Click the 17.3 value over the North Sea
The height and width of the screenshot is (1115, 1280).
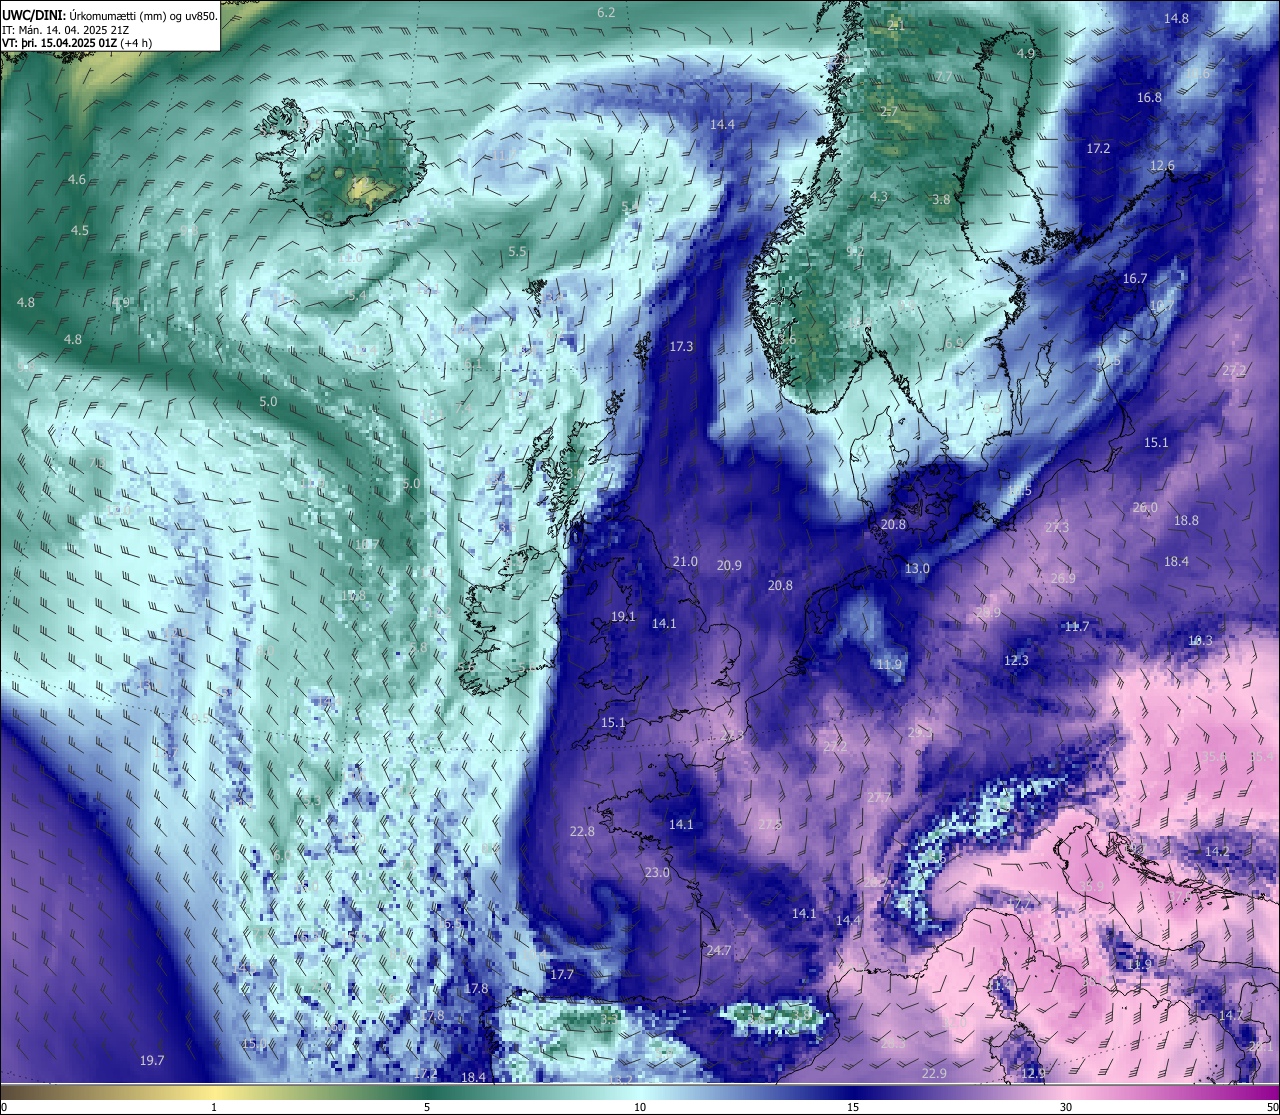pyautogui.click(x=681, y=346)
